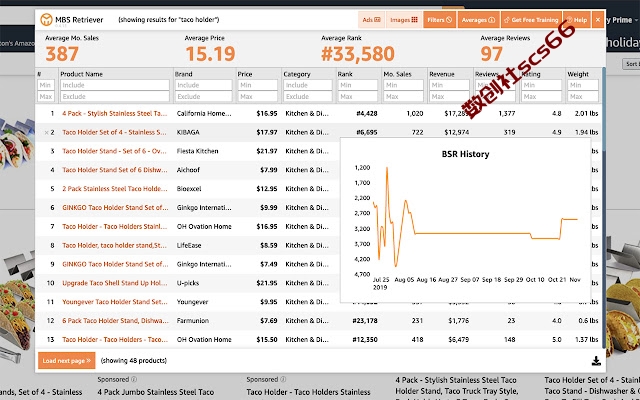The width and height of the screenshot is (640, 400).
Task: Click rank #6,695 in row 2
Action: (x=367, y=132)
